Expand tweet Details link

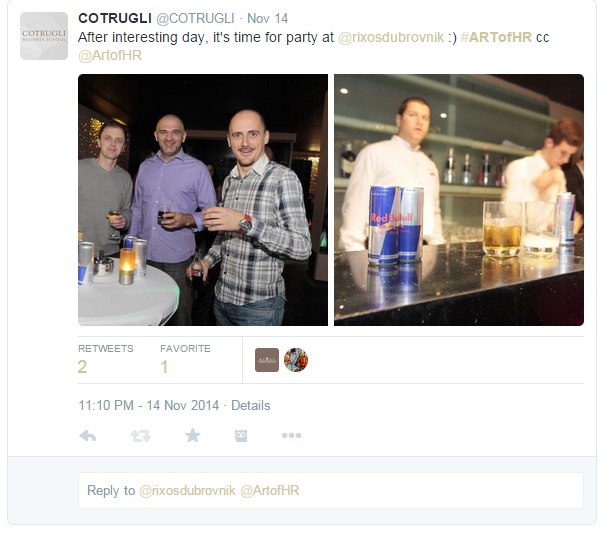click(x=251, y=406)
